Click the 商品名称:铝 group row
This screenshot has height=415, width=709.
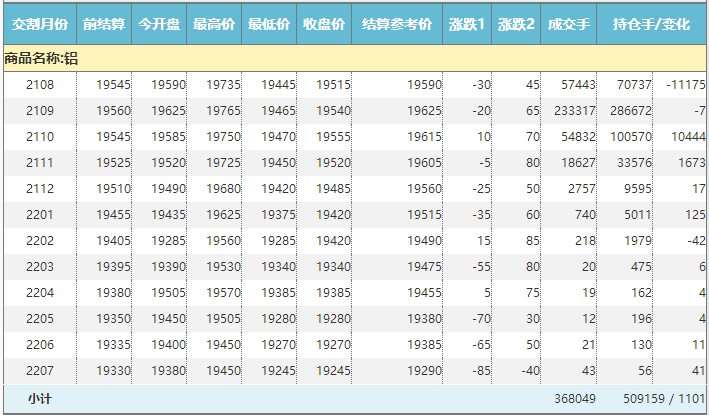pyautogui.click(x=42, y=59)
